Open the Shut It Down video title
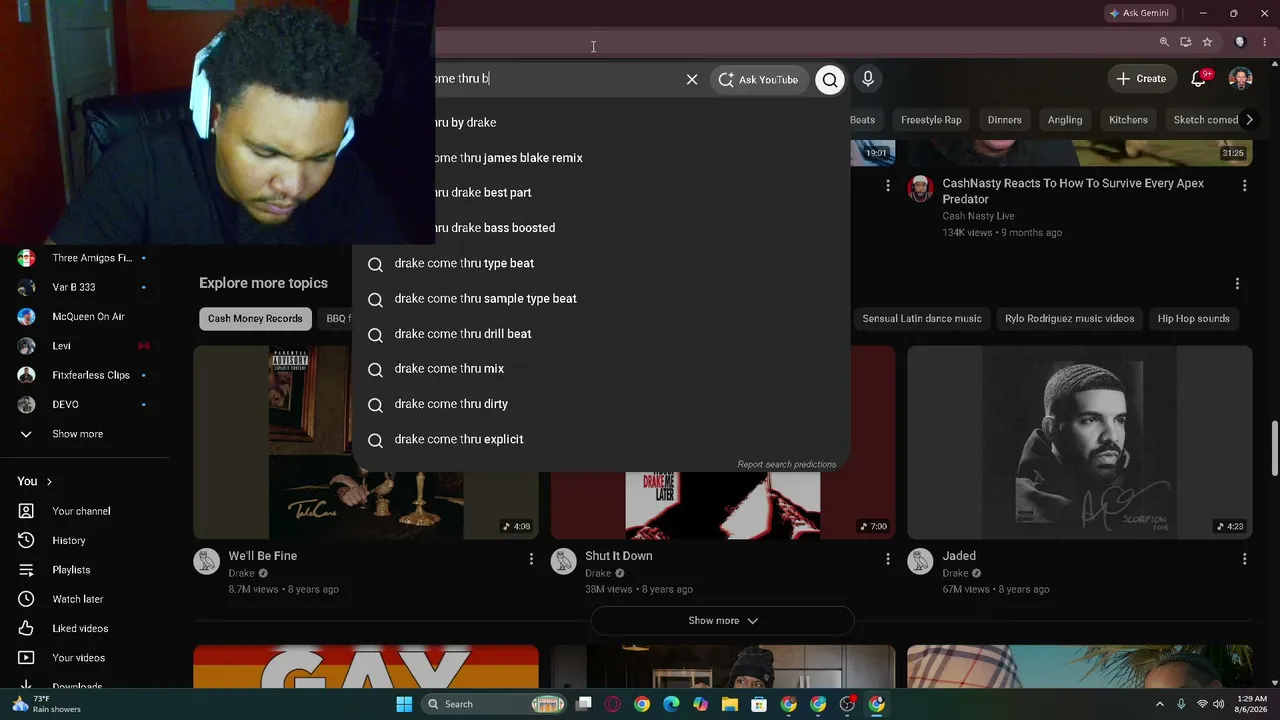The image size is (1280, 720). click(619, 556)
